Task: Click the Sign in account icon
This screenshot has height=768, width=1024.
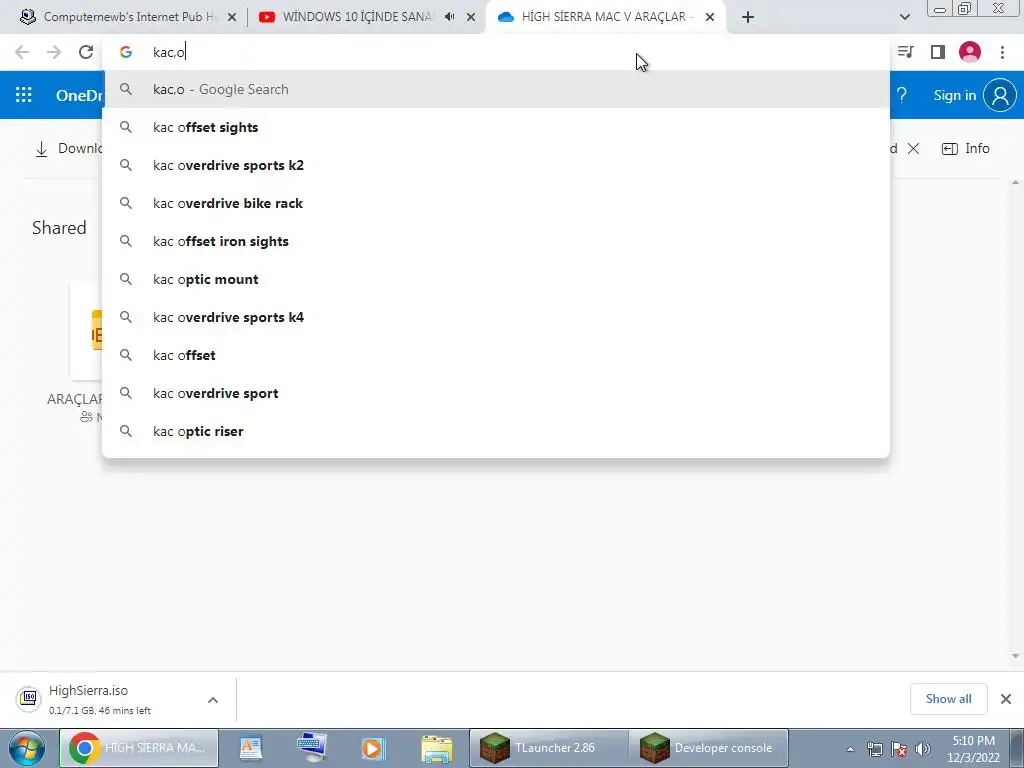Action: pyautogui.click(x=1000, y=95)
